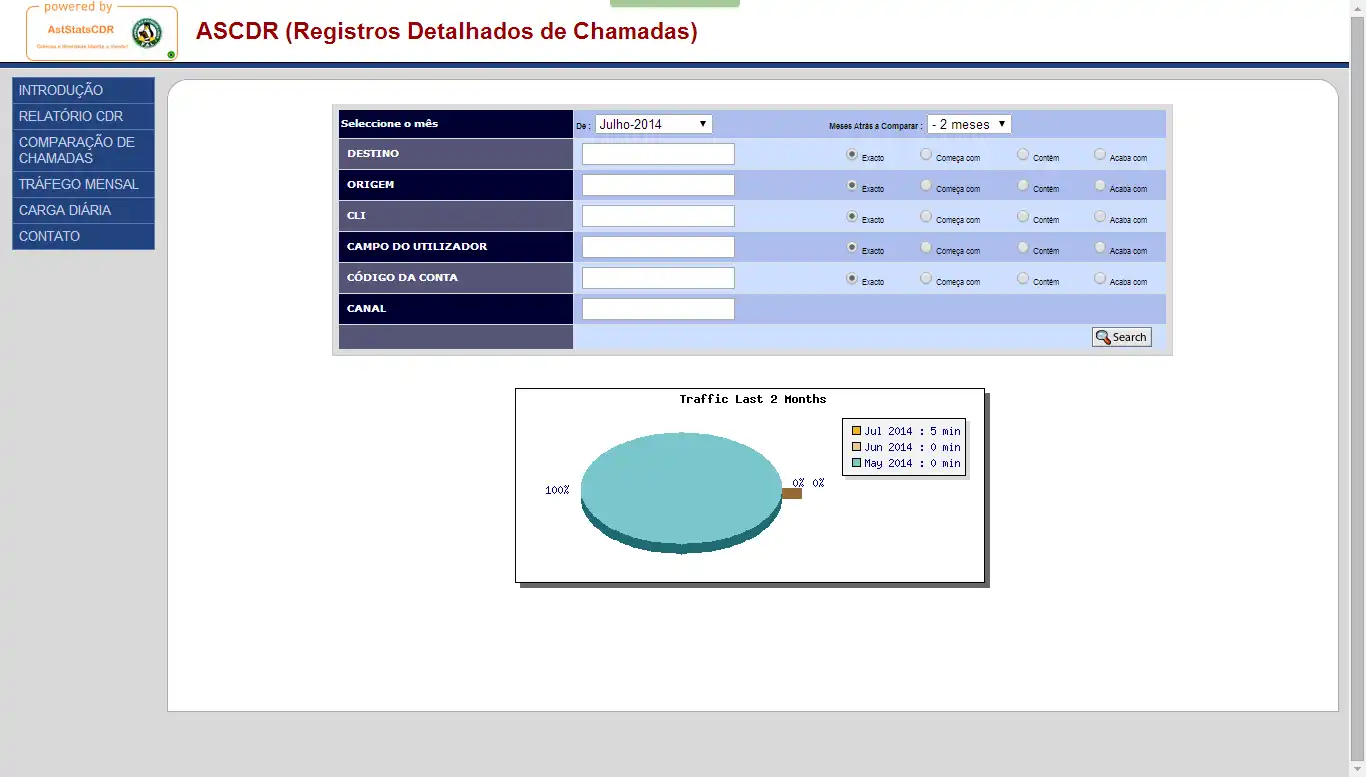Open the Julho-2014 month dropdown
The image size is (1366, 777).
(654, 124)
